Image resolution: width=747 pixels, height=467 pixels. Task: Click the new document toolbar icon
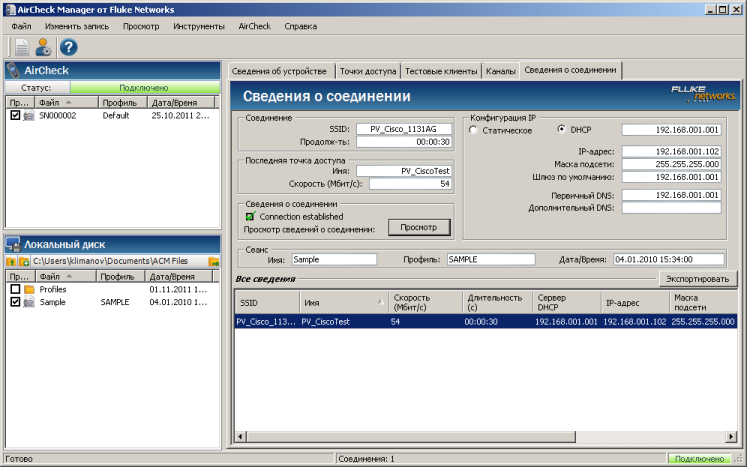coord(22,47)
